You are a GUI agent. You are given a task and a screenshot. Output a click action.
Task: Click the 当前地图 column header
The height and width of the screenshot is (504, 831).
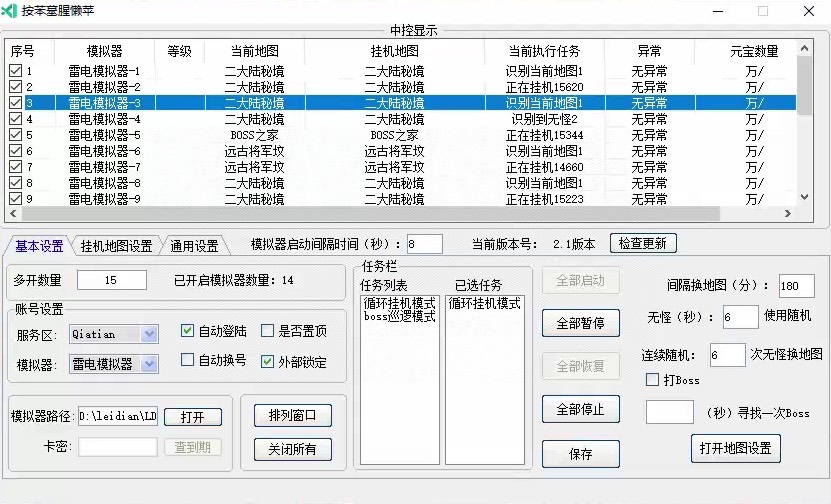[x=254, y=51]
